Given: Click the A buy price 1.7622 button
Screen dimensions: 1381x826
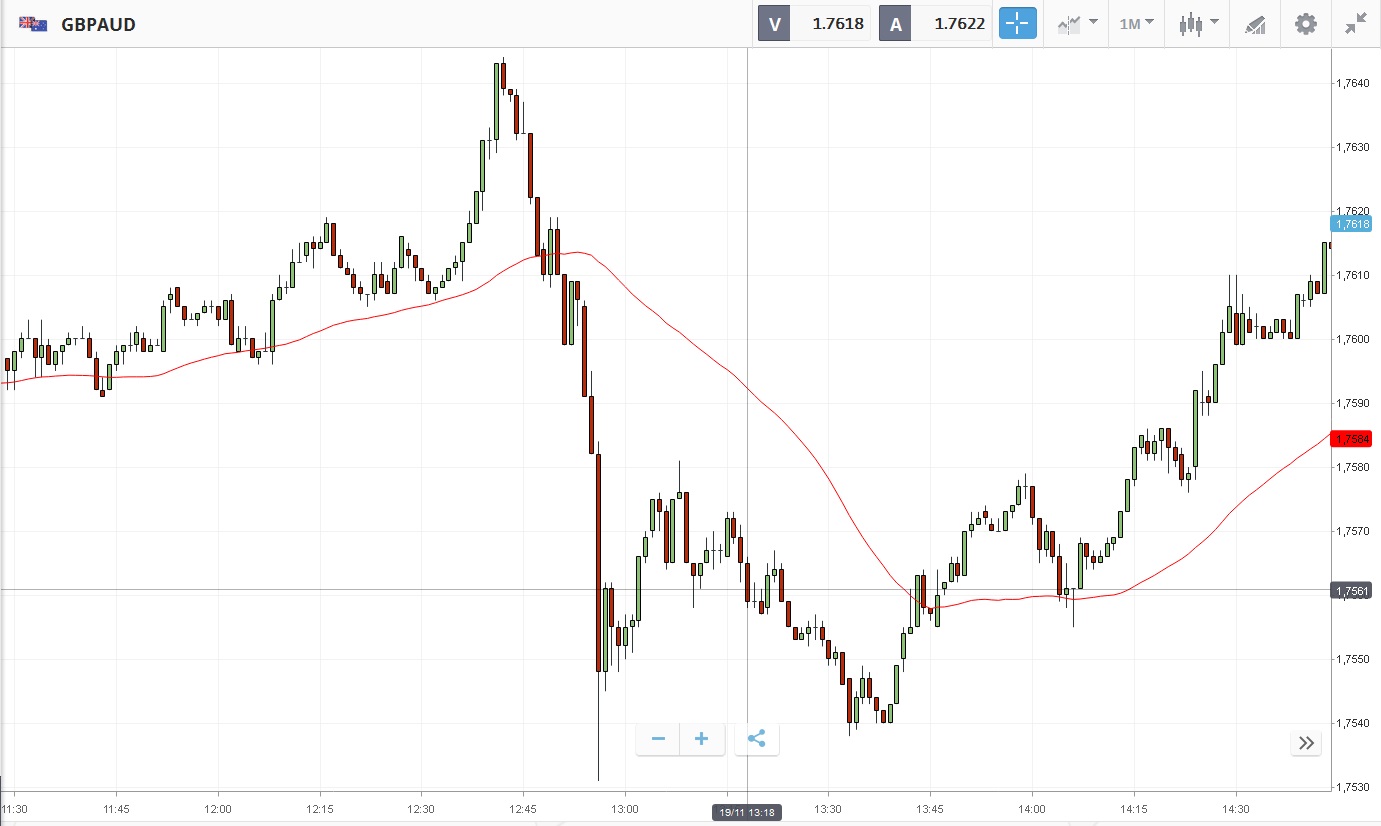Looking at the screenshot, I should click(934, 24).
